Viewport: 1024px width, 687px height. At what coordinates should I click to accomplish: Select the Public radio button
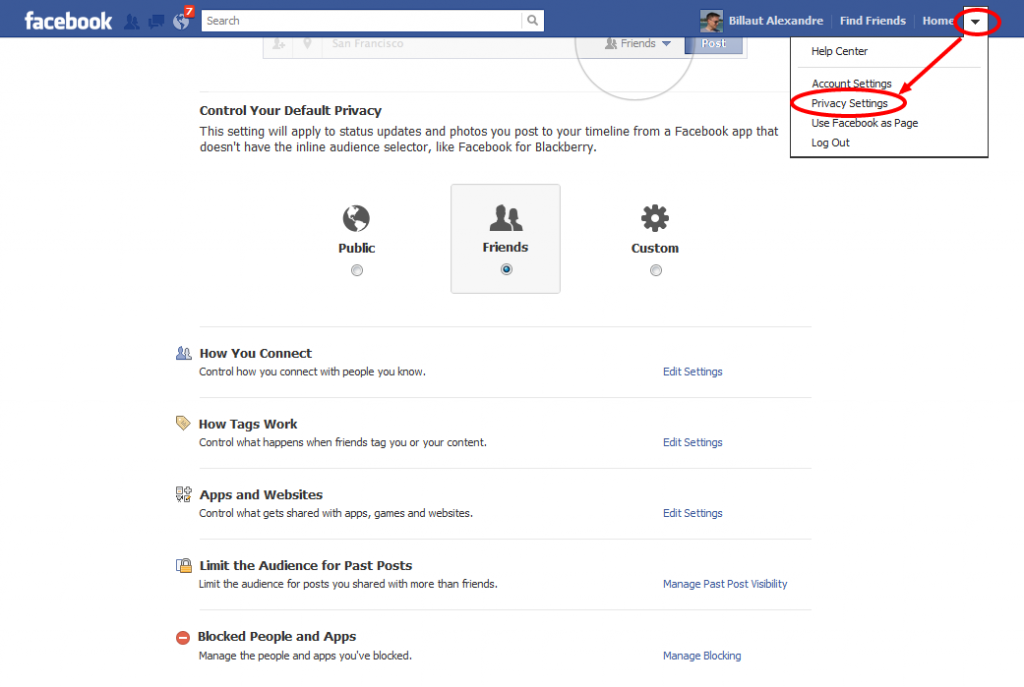pos(357,270)
